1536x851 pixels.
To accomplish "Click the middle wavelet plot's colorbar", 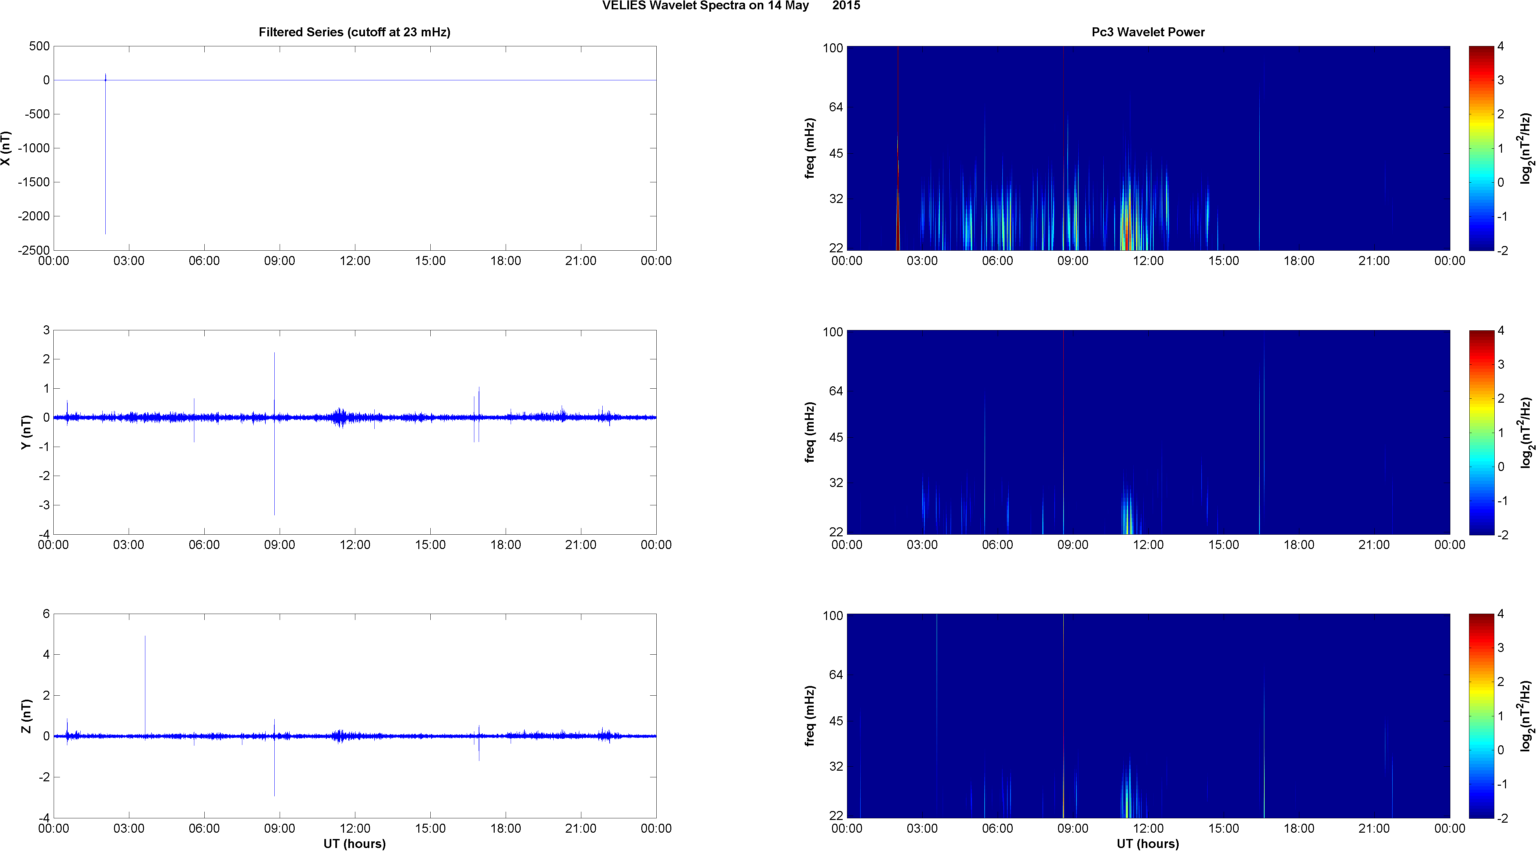I will [1482, 432].
